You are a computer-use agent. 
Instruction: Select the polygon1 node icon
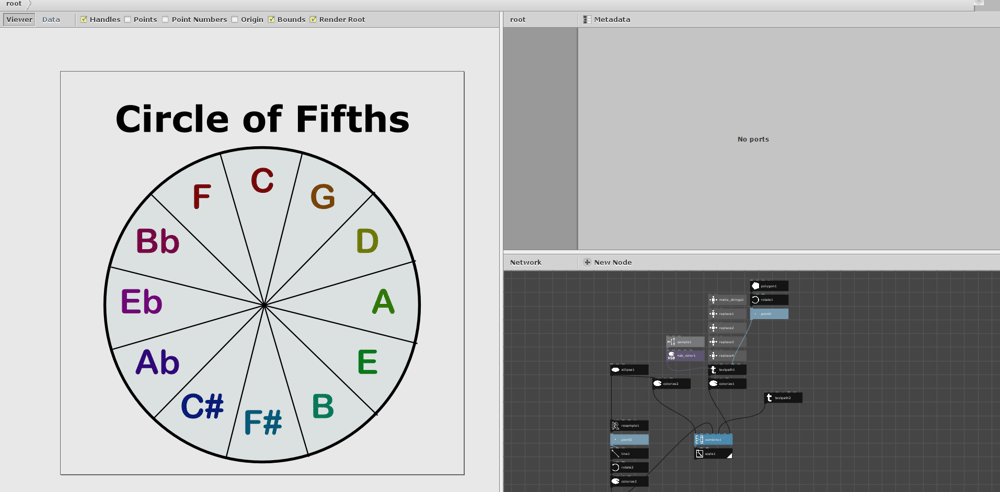tap(755, 286)
